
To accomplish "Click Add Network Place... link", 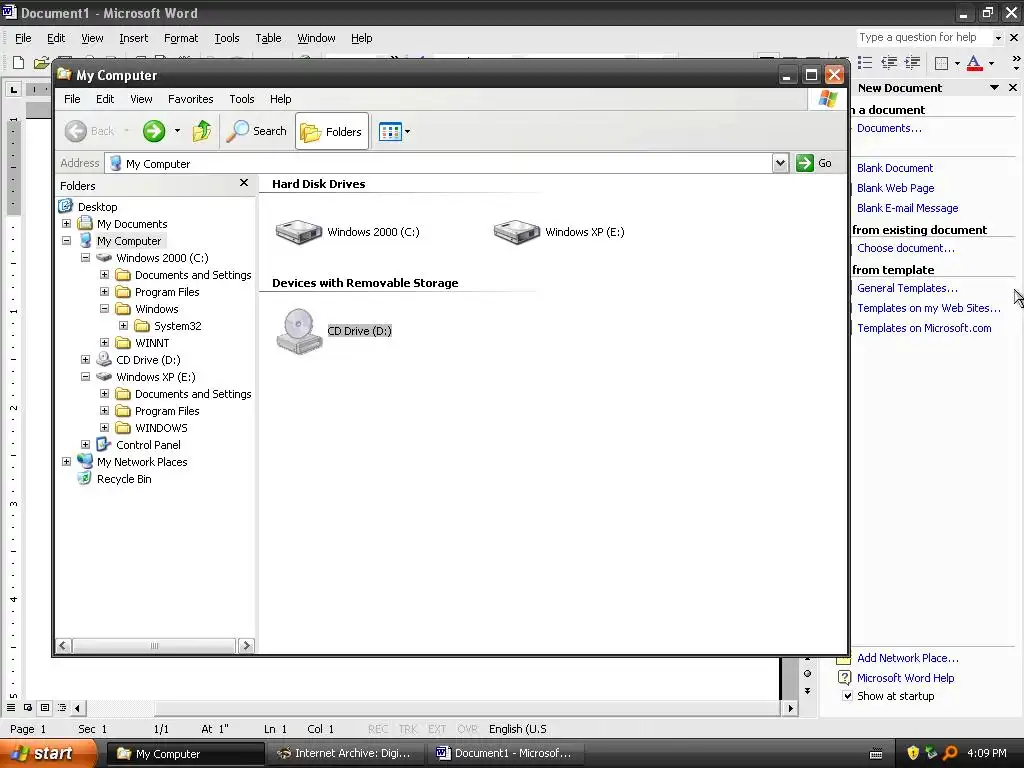I will point(908,658).
